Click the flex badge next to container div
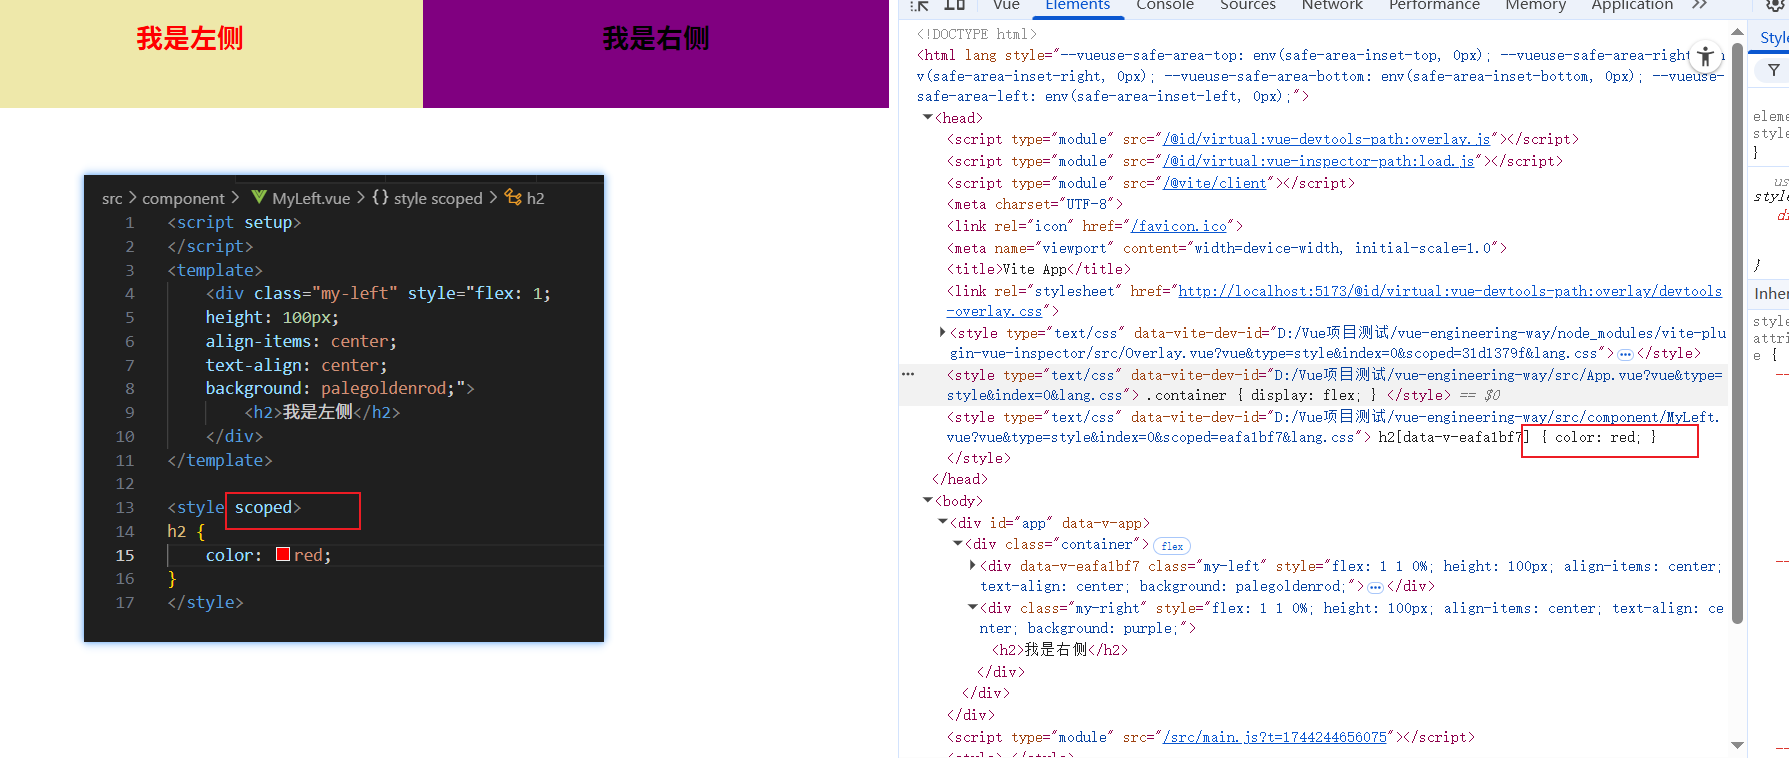Viewport: 1789px width, 758px height. [x=1172, y=546]
